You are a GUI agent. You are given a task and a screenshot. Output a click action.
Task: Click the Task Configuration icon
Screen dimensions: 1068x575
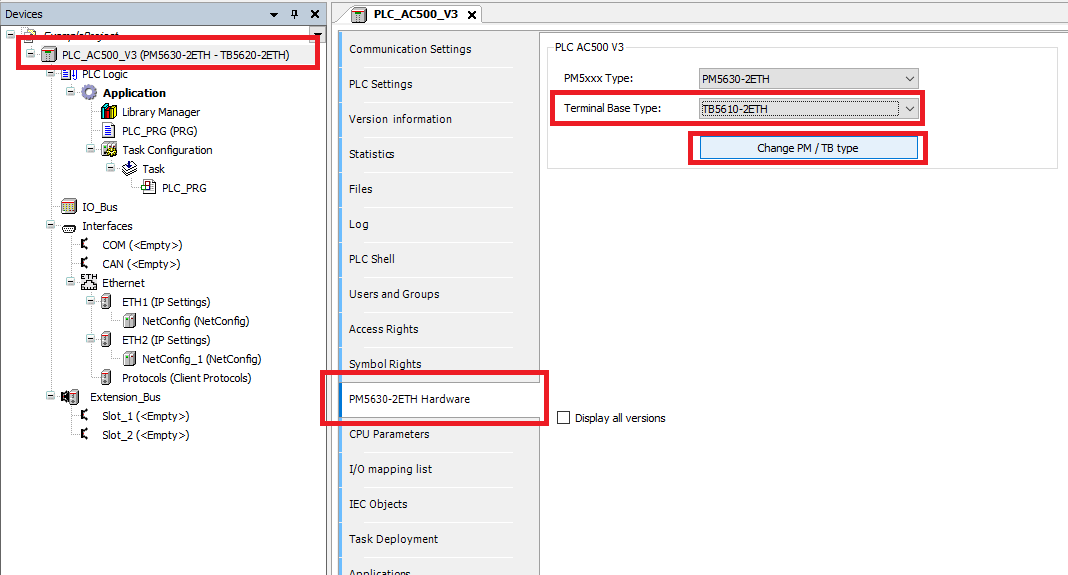coord(109,150)
